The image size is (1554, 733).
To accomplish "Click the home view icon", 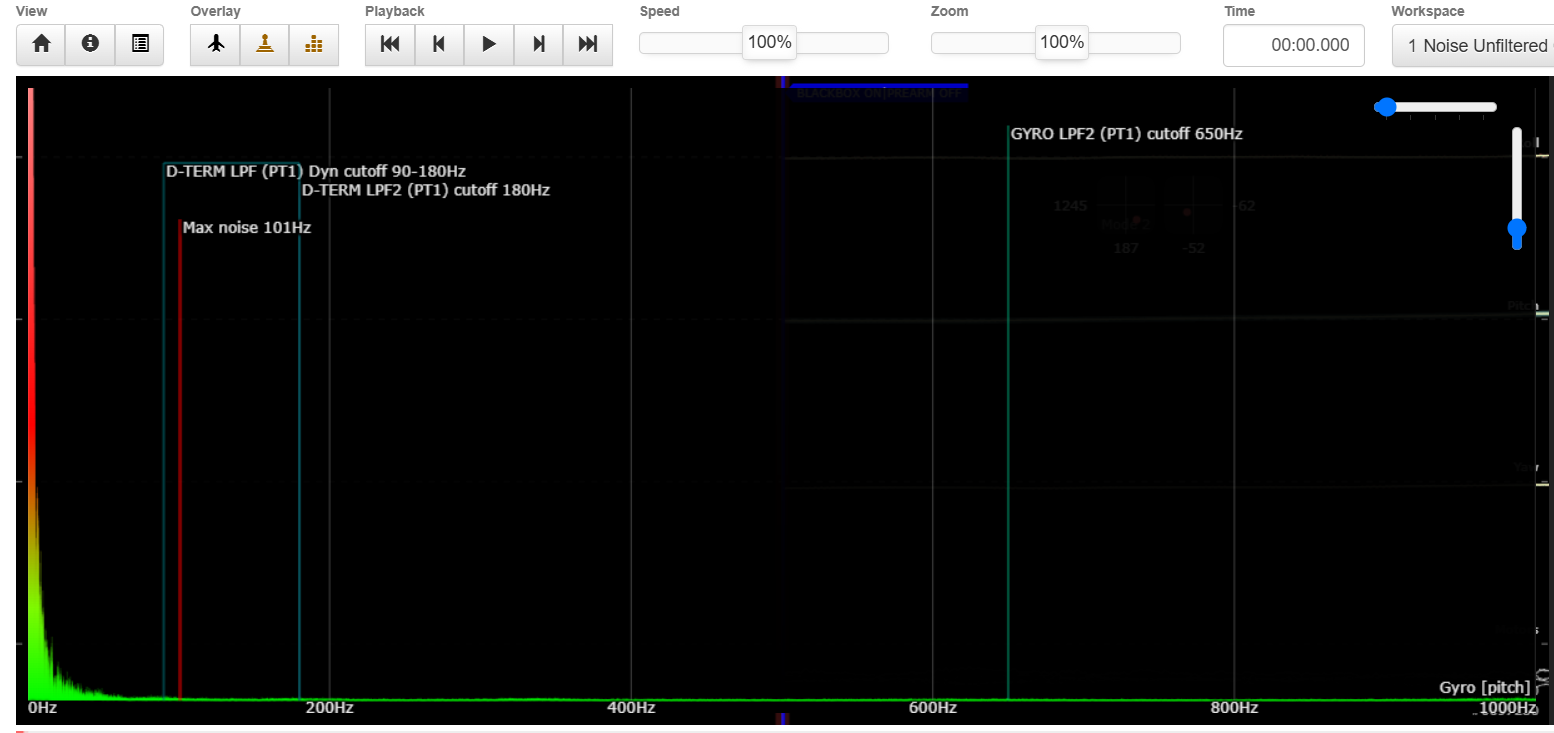I will tap(41, 44).
